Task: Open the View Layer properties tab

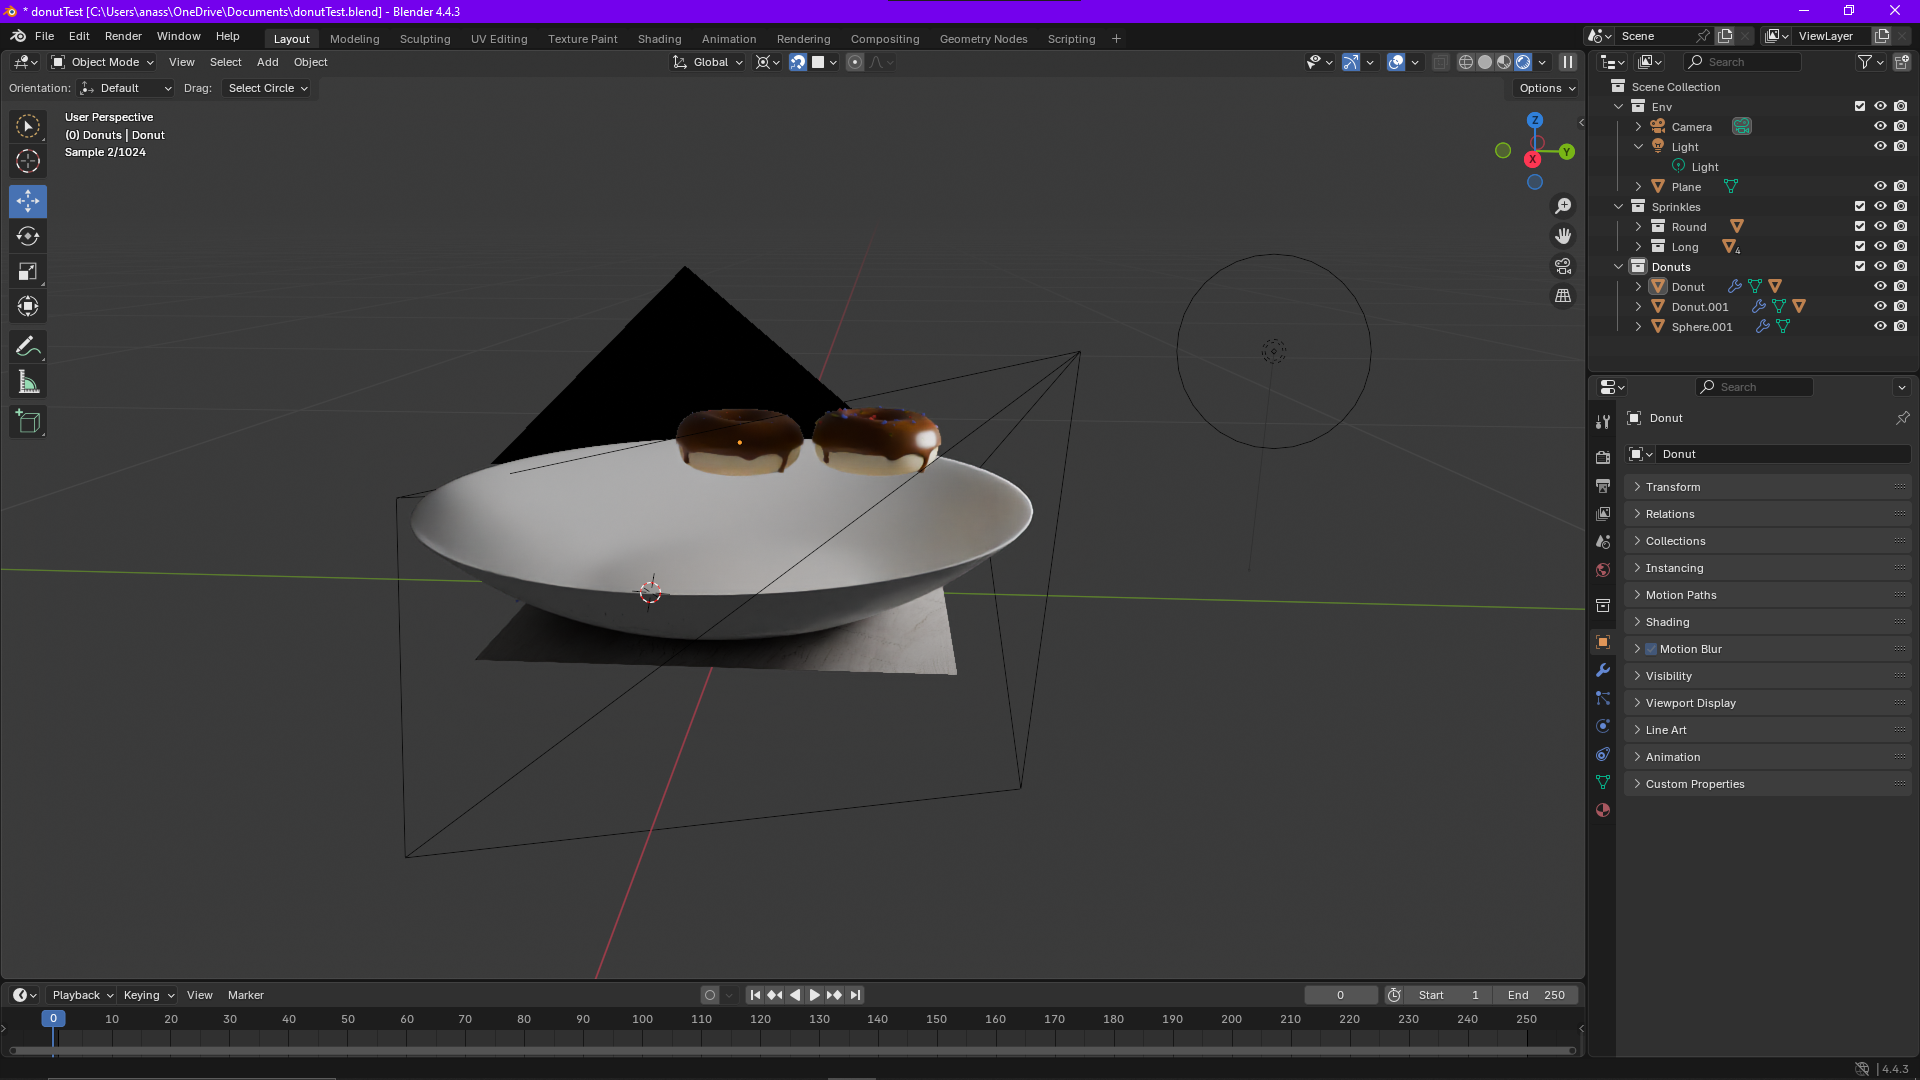Action: pyautogui.click(x=1603, y=514)
